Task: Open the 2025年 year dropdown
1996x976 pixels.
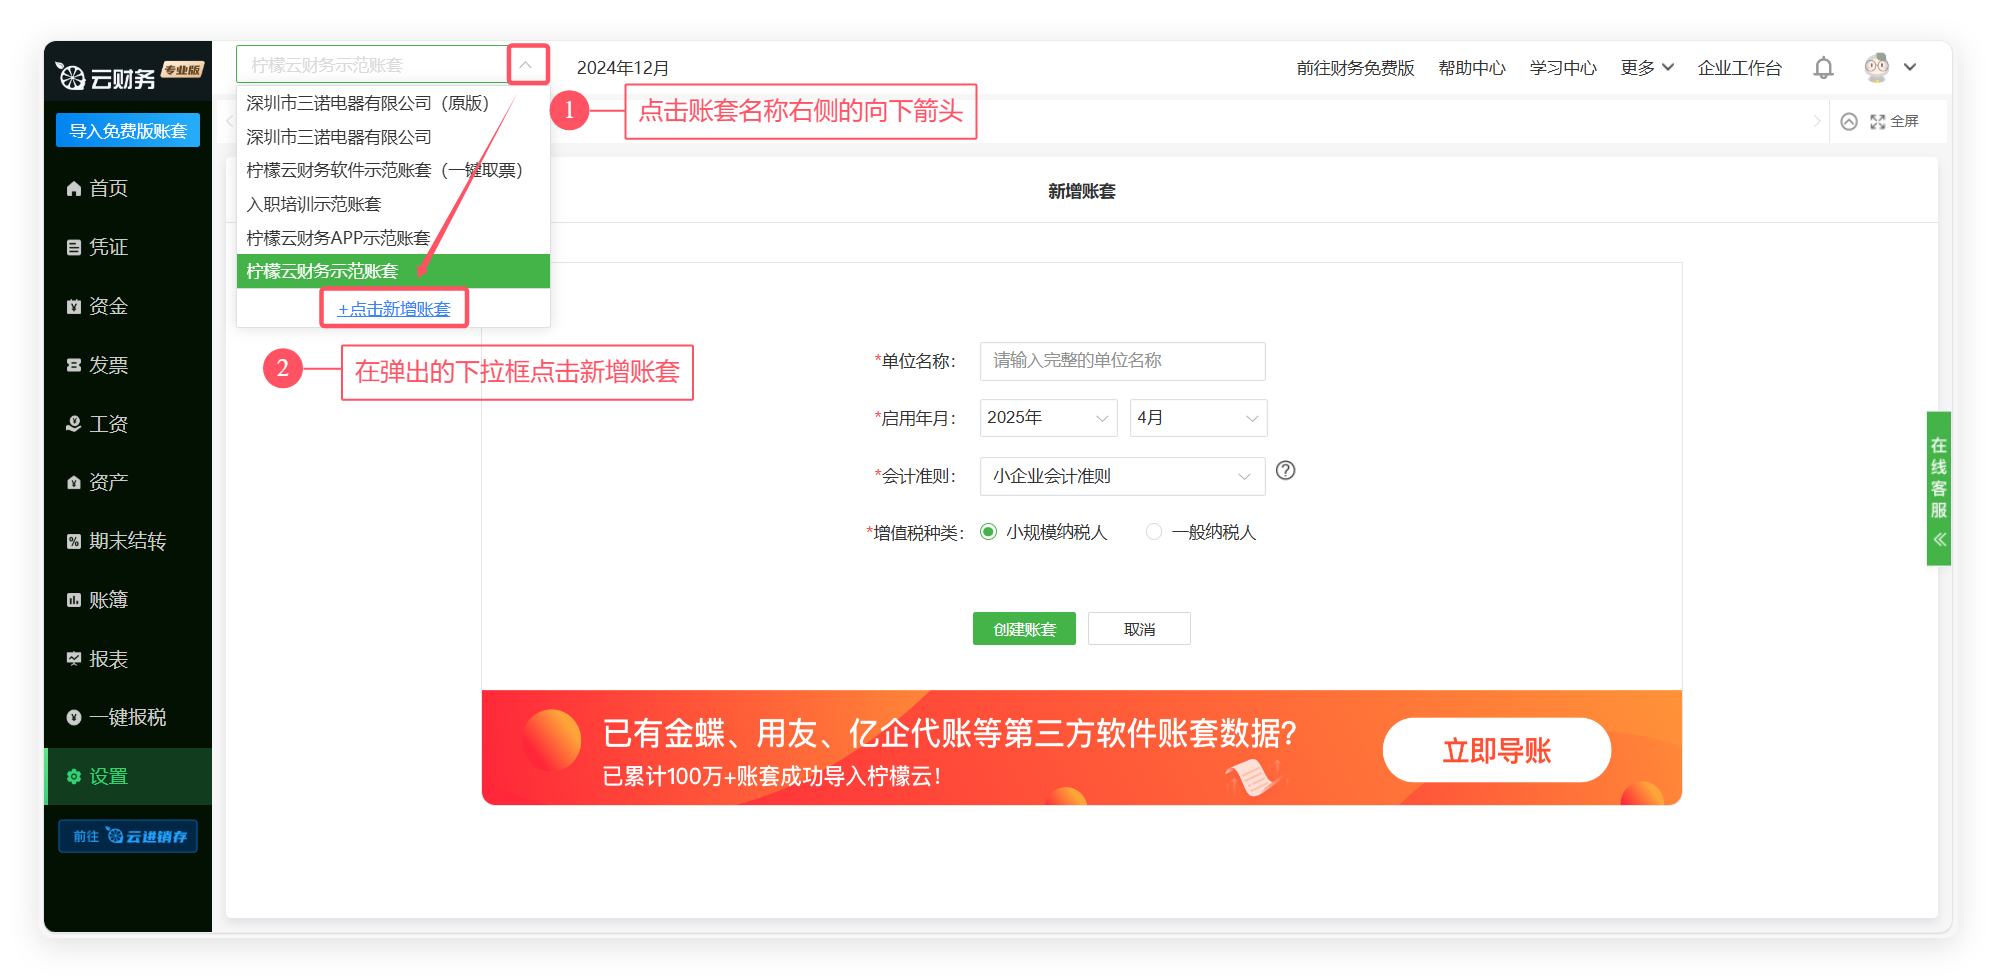Action: tap(1047, 418)
